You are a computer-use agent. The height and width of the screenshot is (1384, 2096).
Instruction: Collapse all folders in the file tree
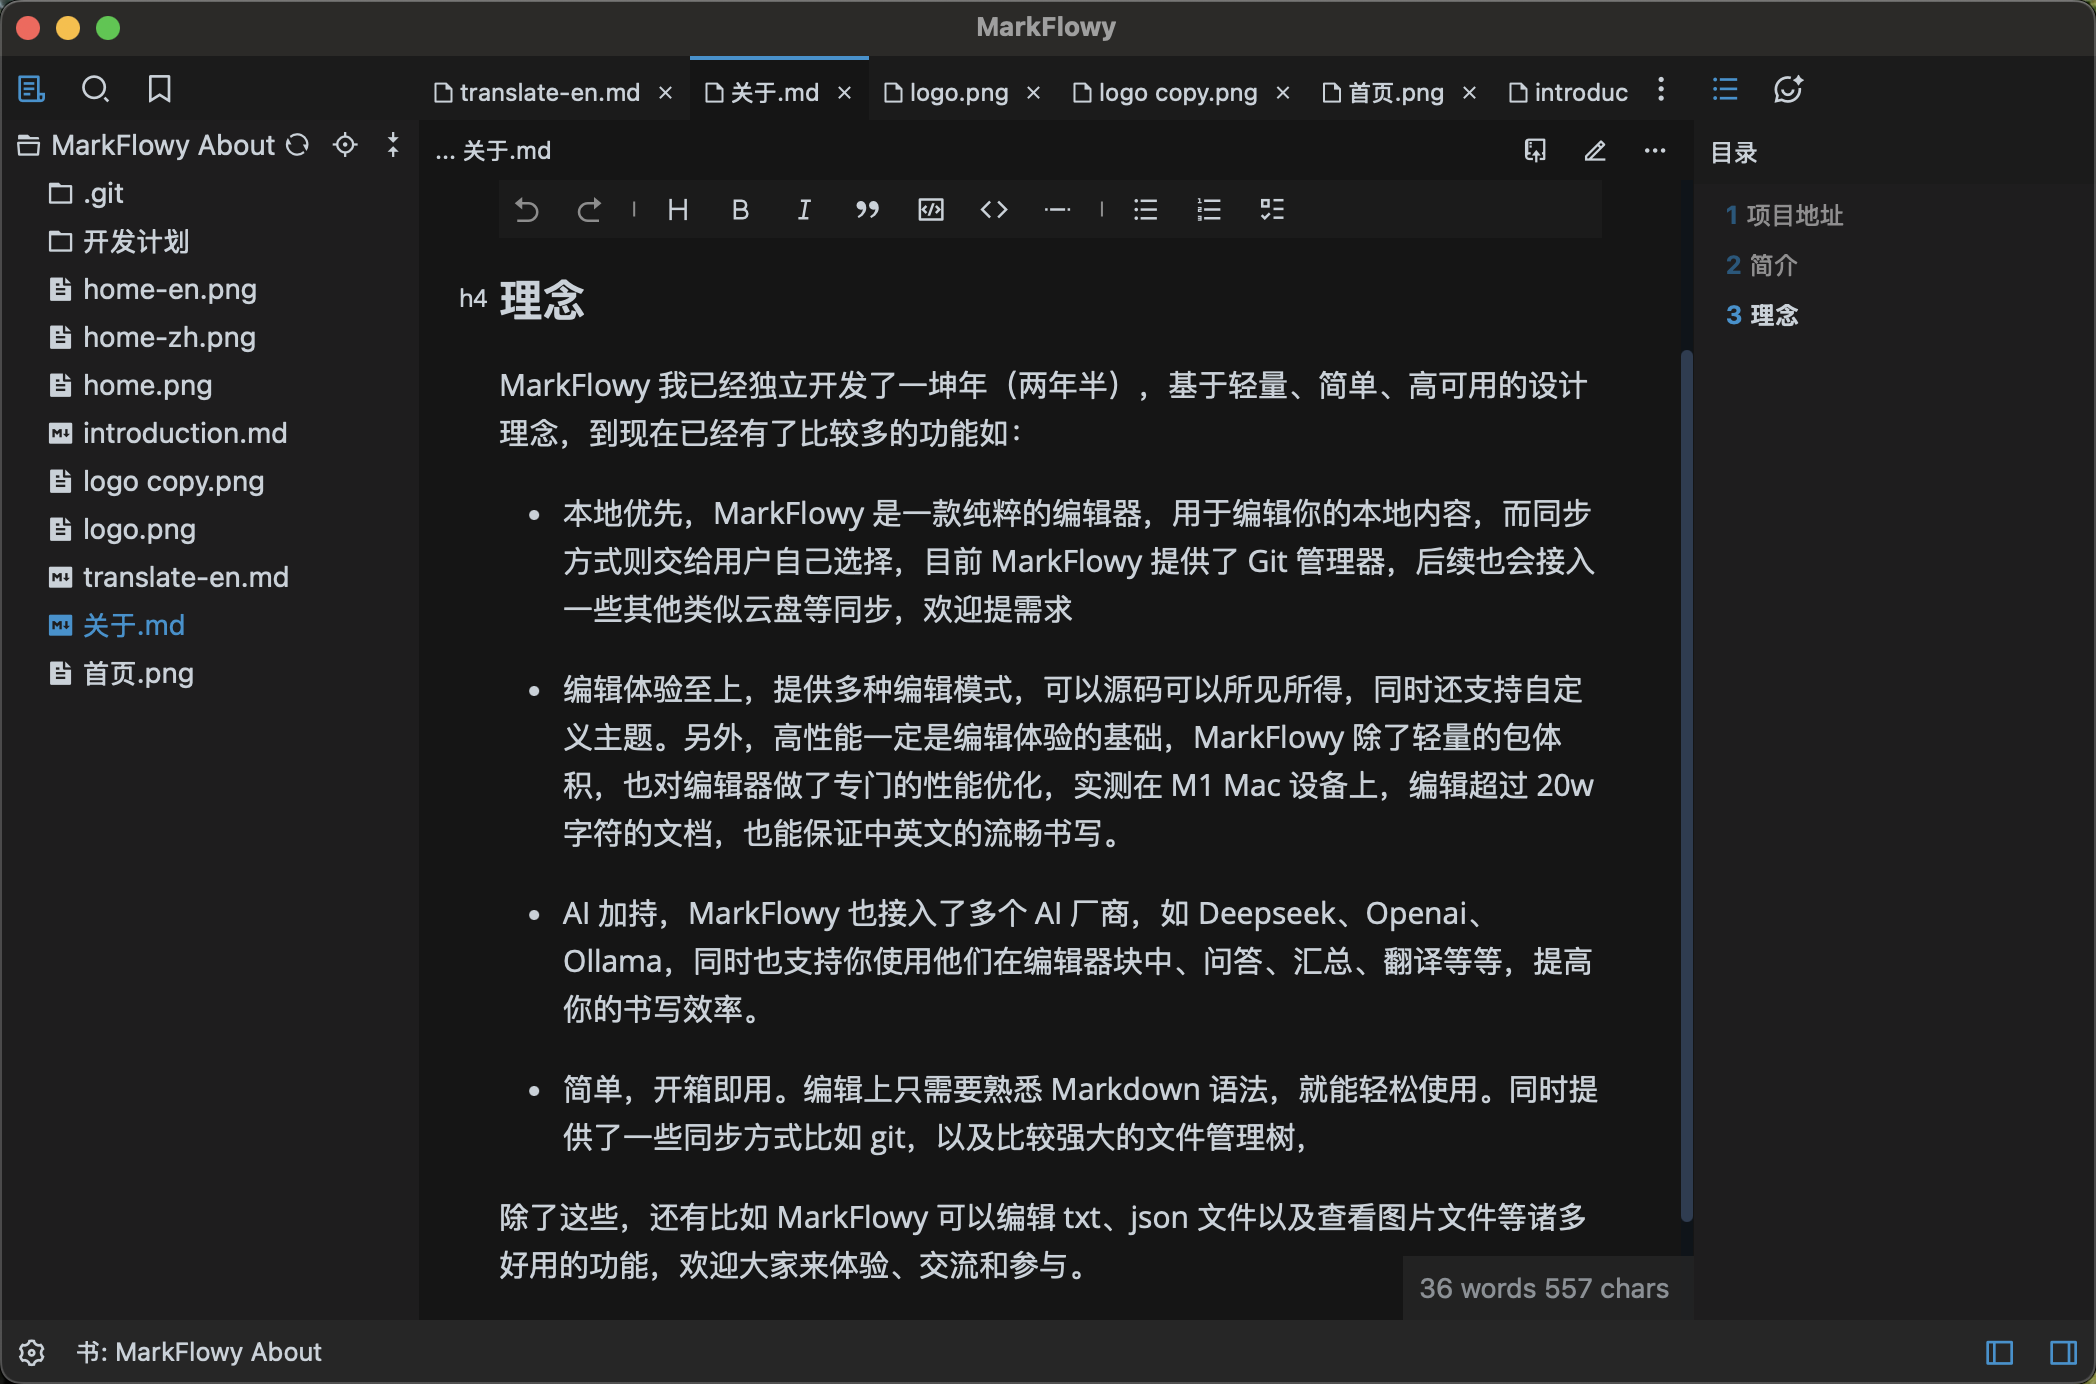click(392, 145)
